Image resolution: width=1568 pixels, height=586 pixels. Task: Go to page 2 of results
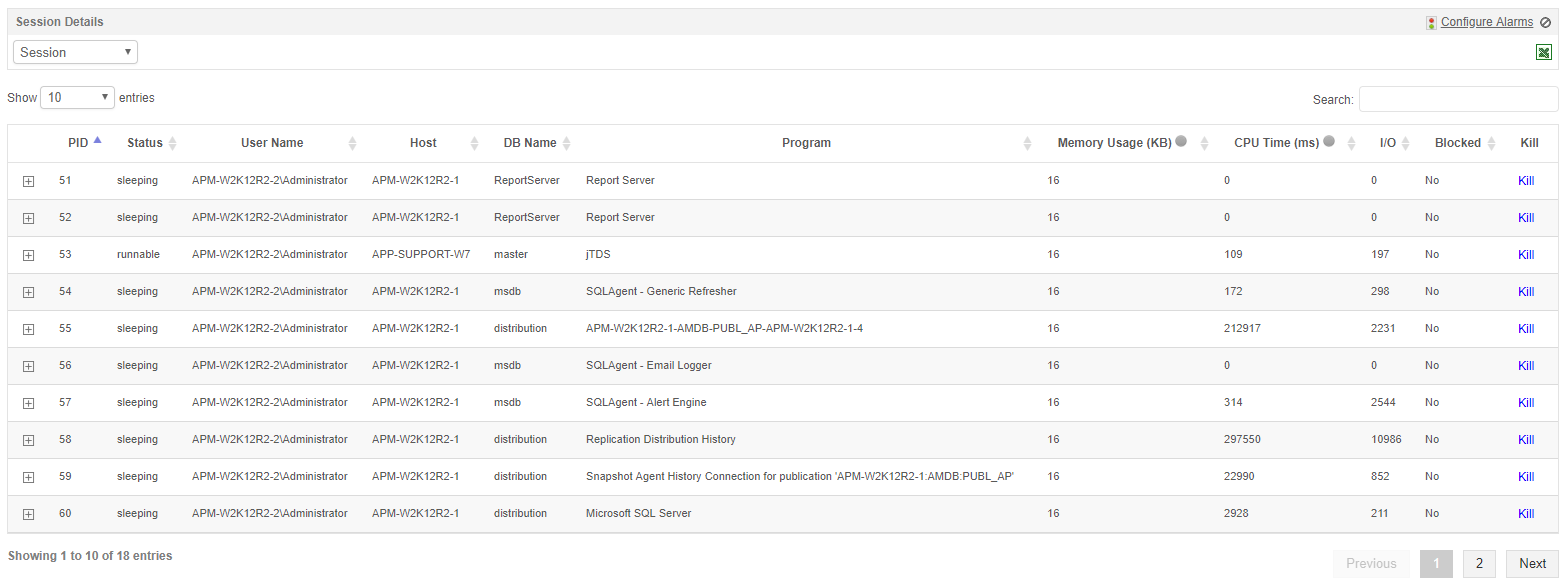pos(1479,563)
